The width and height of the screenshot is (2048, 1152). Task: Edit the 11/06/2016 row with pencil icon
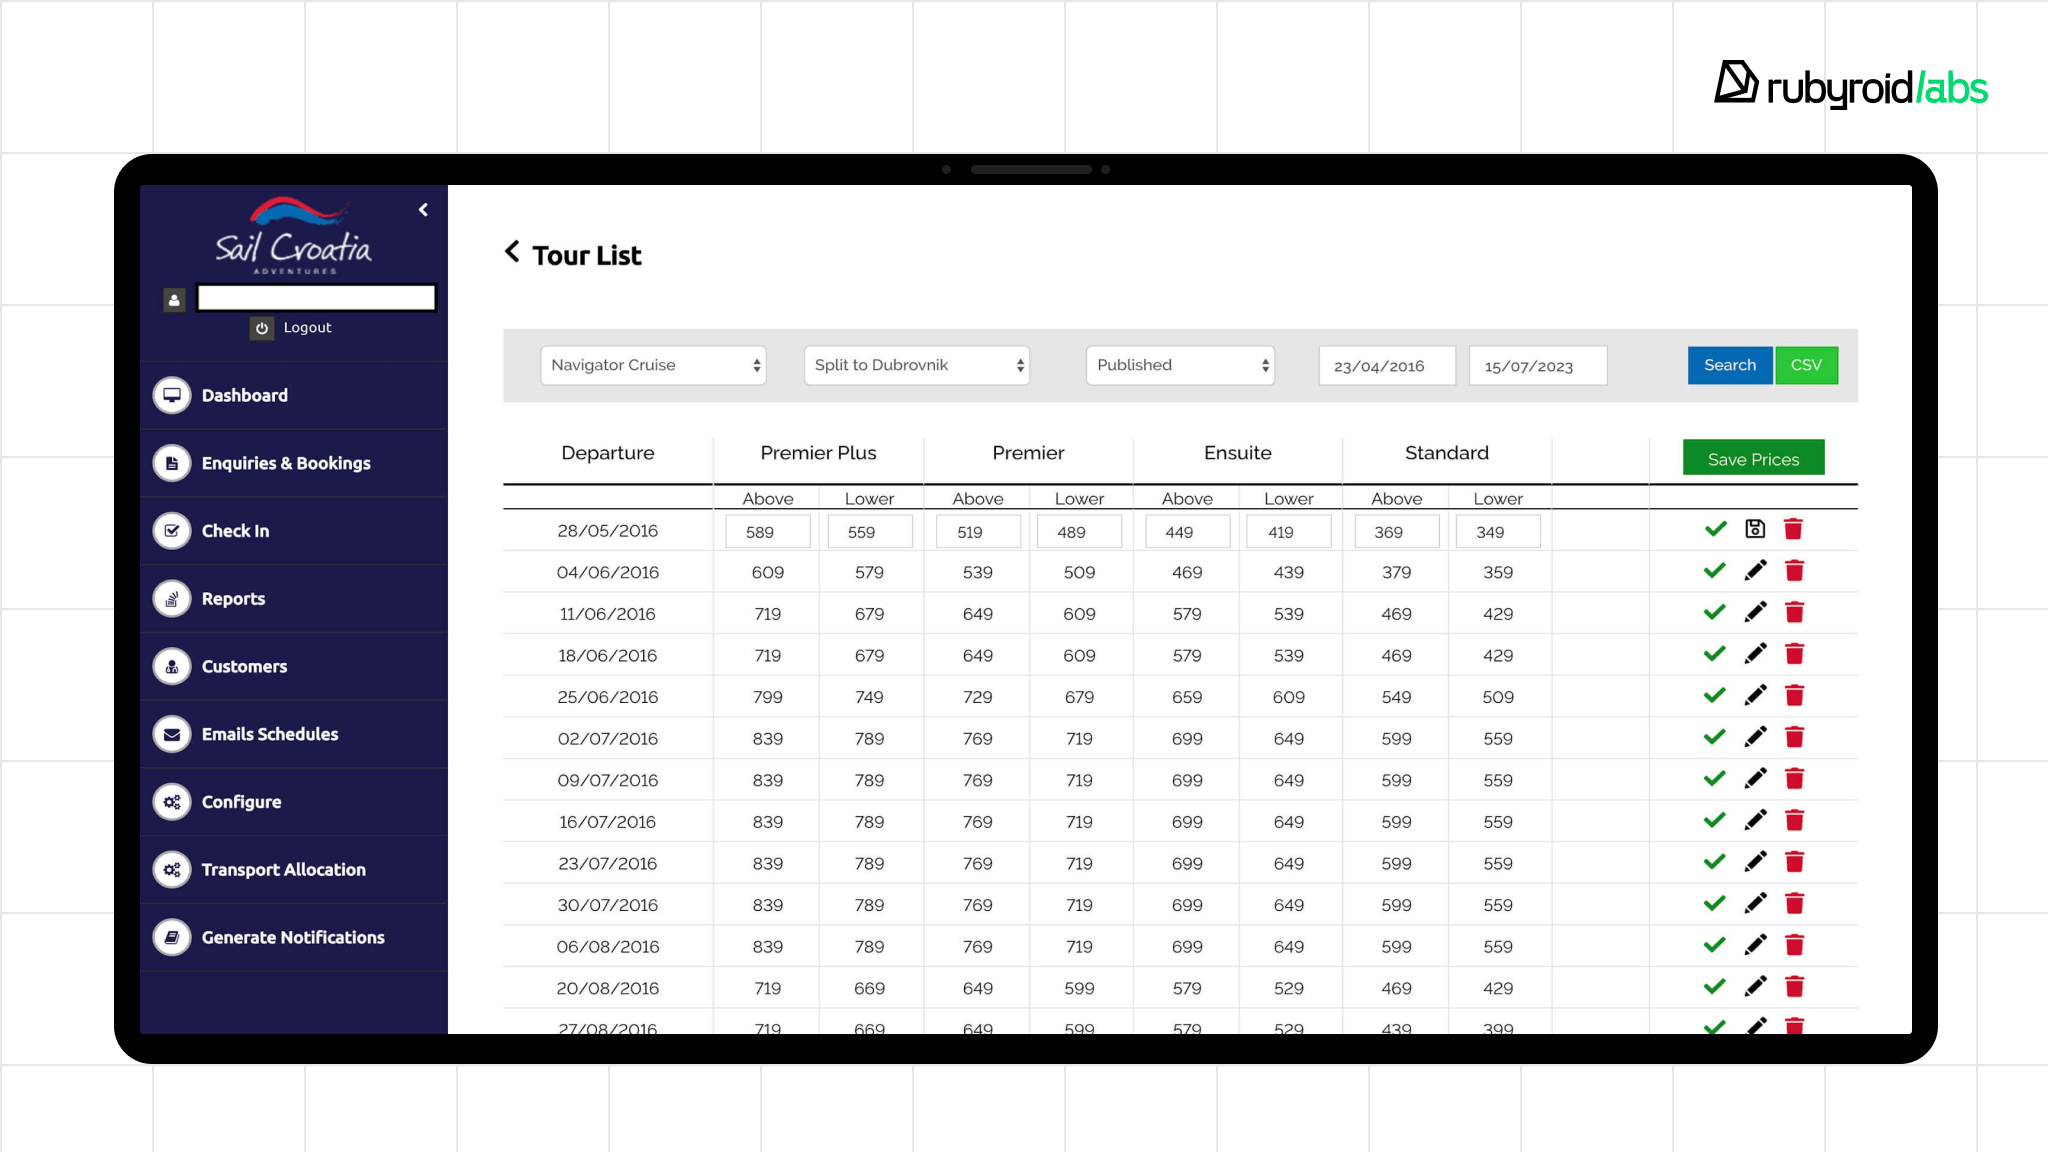(x=1755, y=612)
